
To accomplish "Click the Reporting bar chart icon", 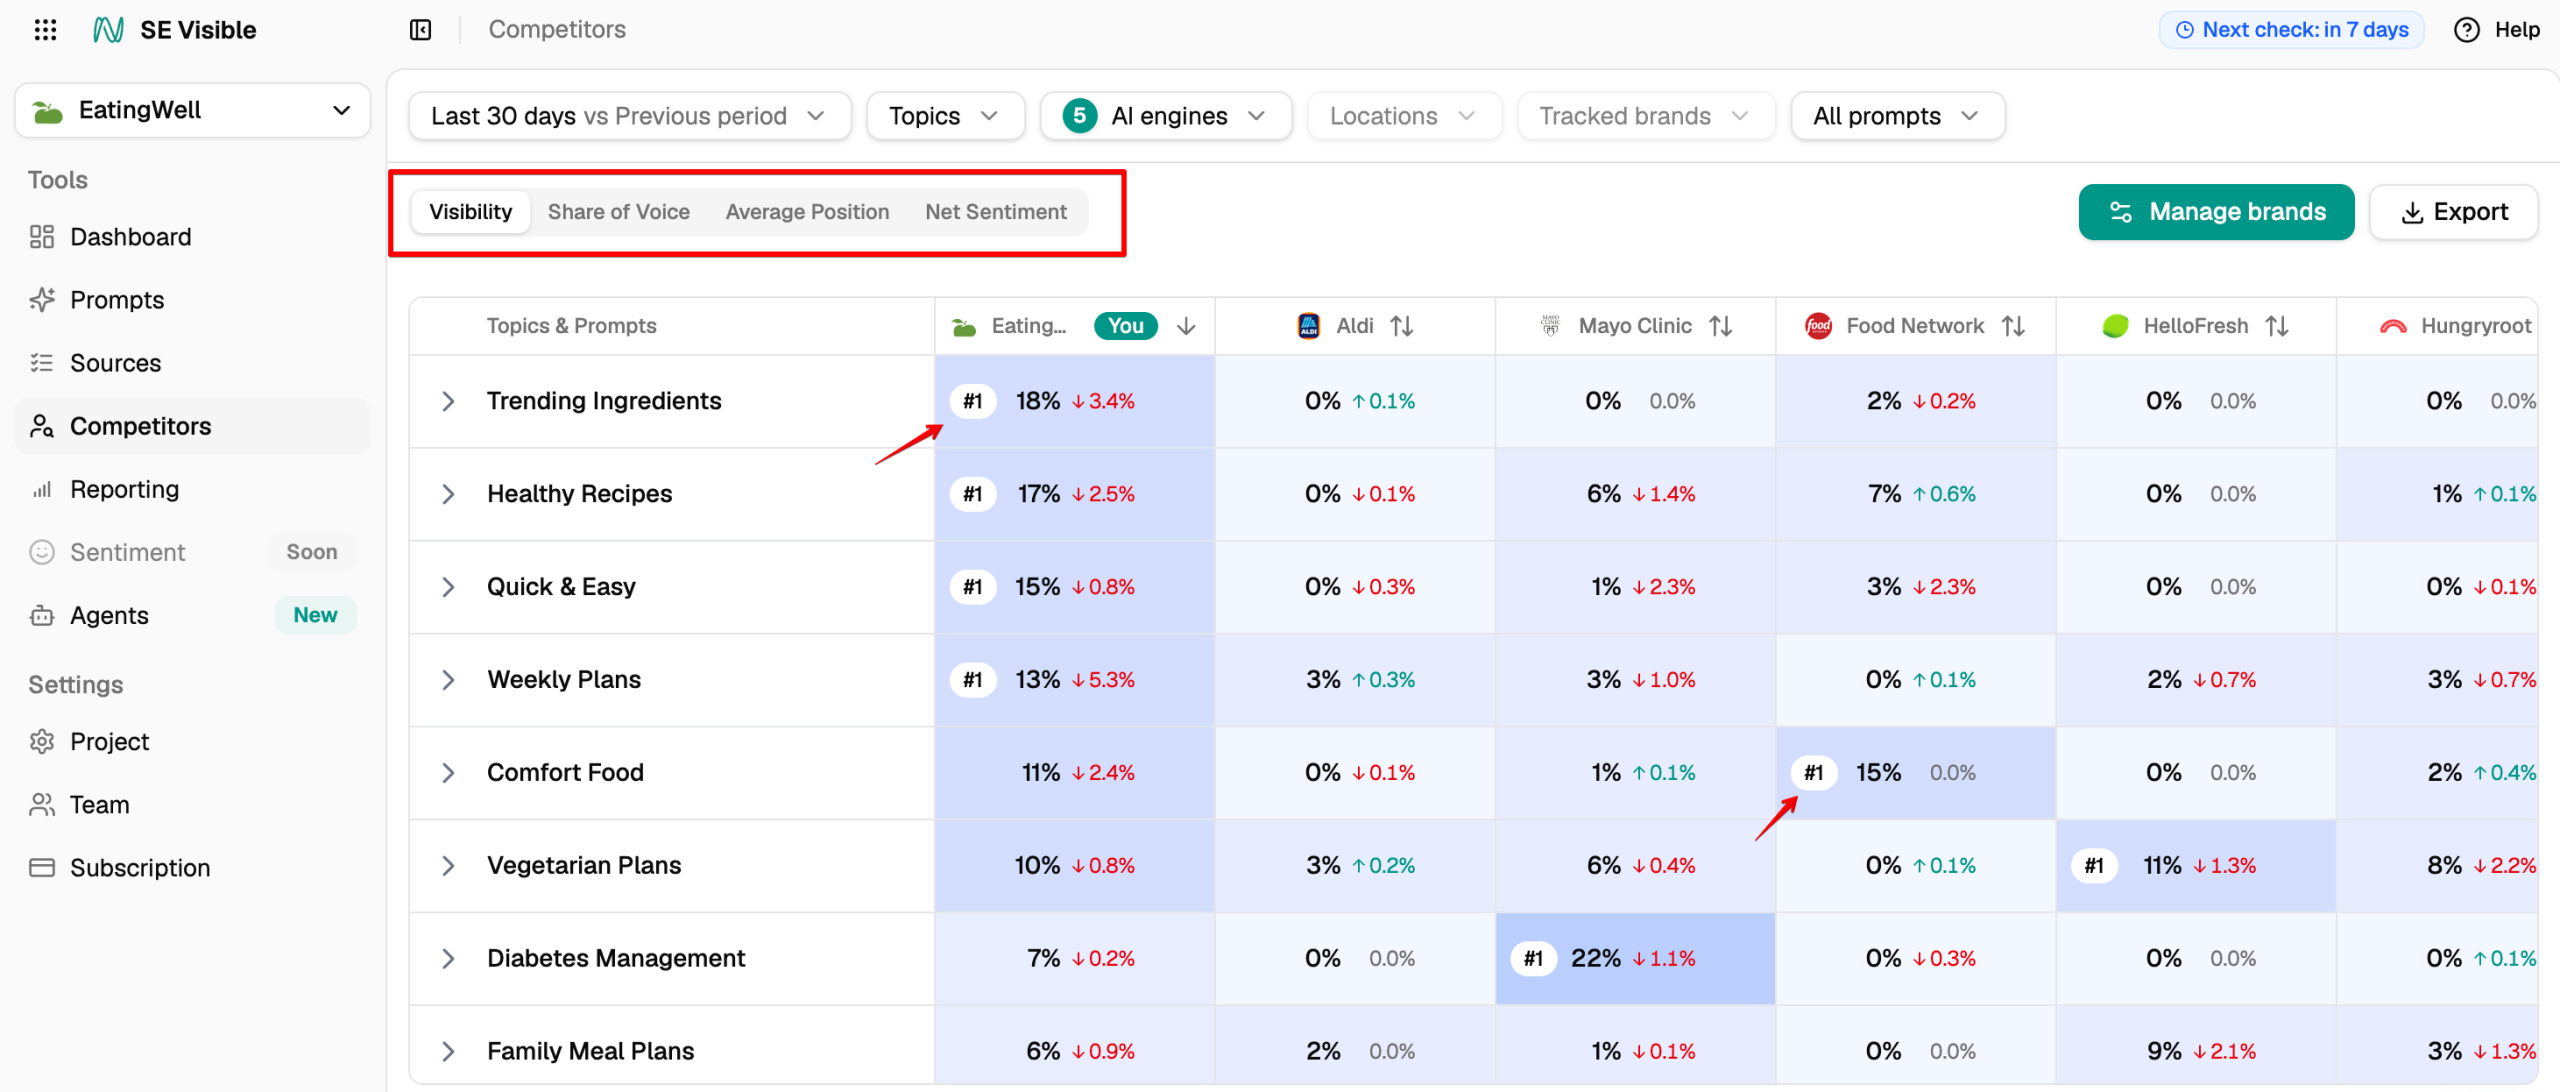I will (42, 489).
